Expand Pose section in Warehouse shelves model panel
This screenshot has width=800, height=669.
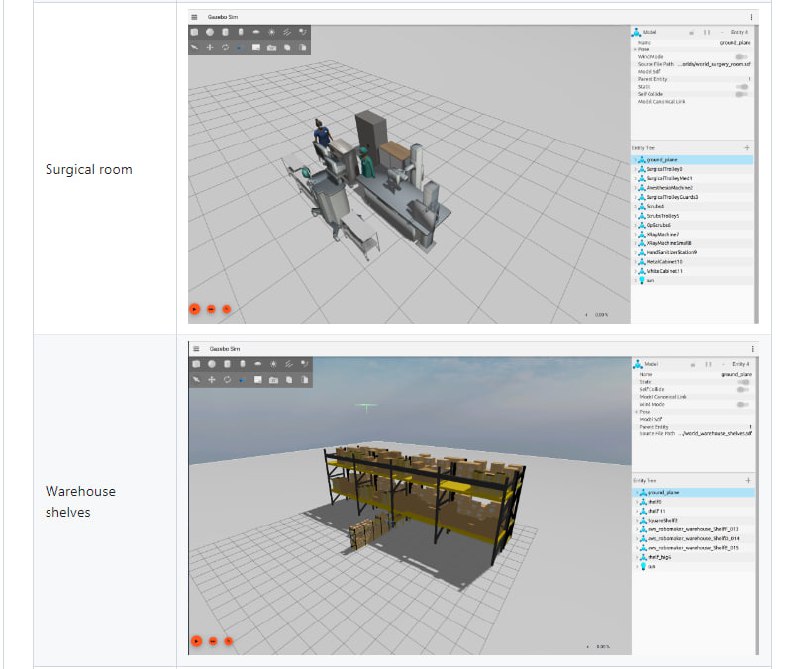(x=636, y=411)
